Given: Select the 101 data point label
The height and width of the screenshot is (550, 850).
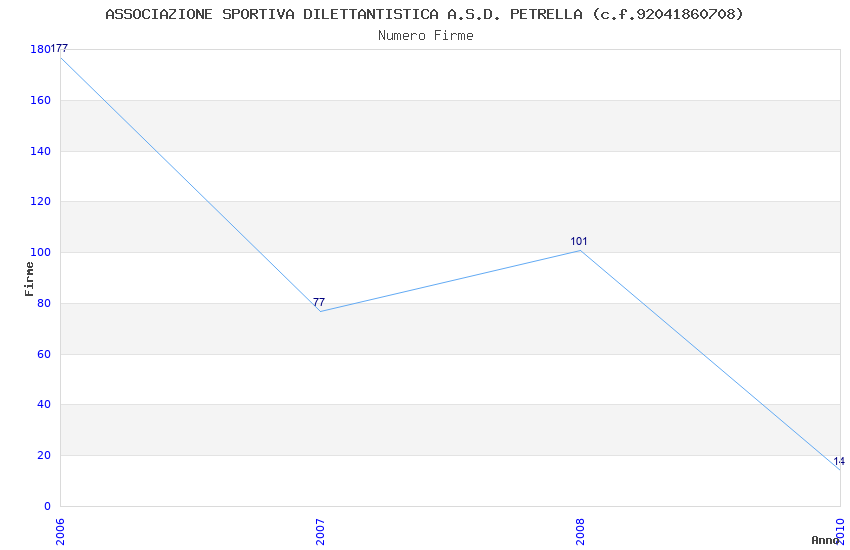Looking at the screenshot, I should 579,241.
